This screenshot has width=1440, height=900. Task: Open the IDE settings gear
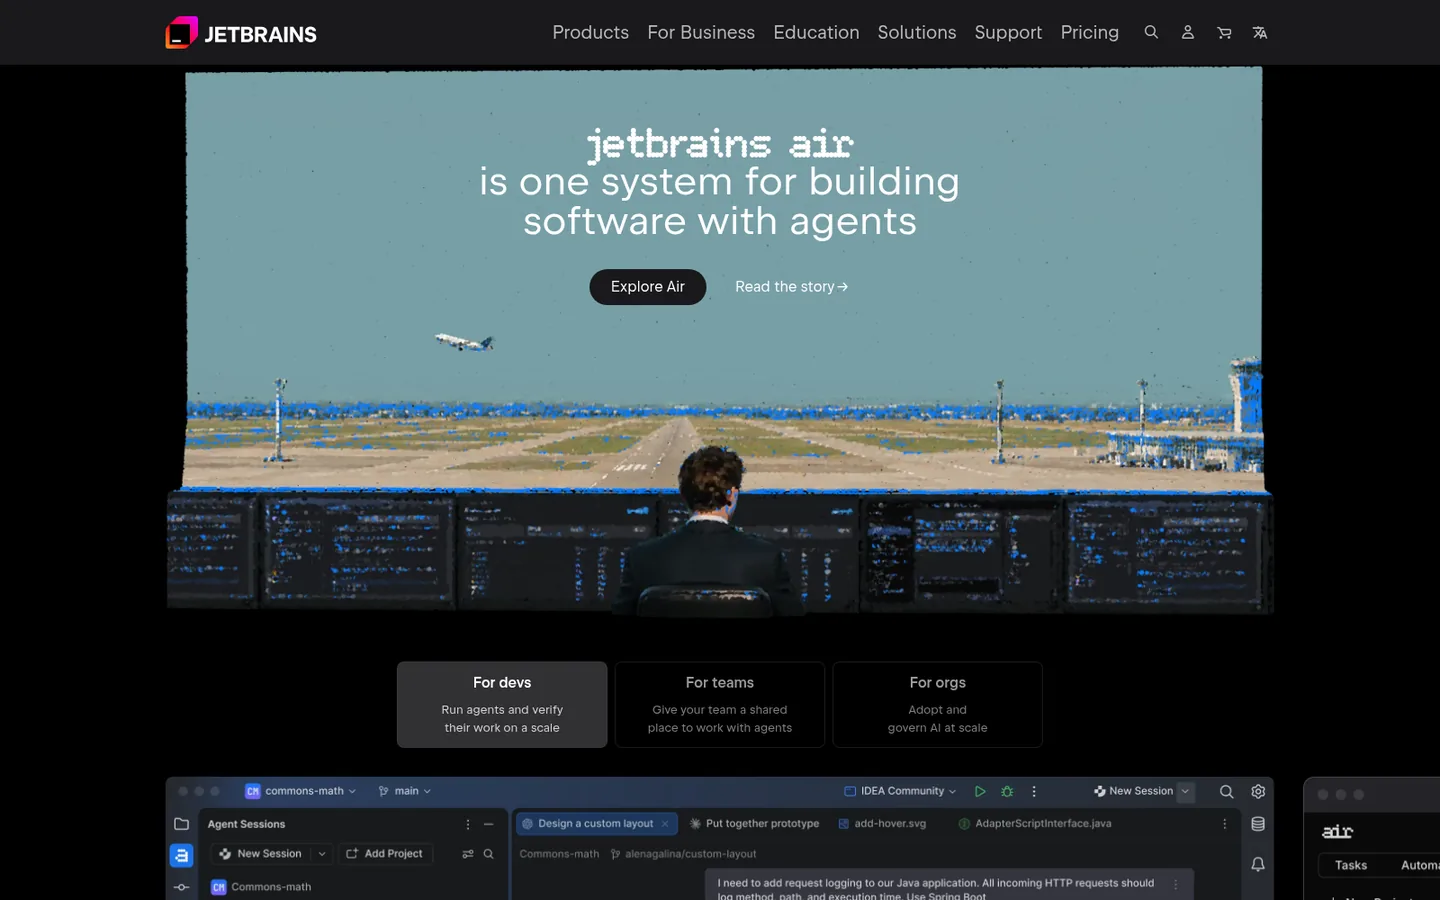pyautogui.click(x=1258, y=791)
